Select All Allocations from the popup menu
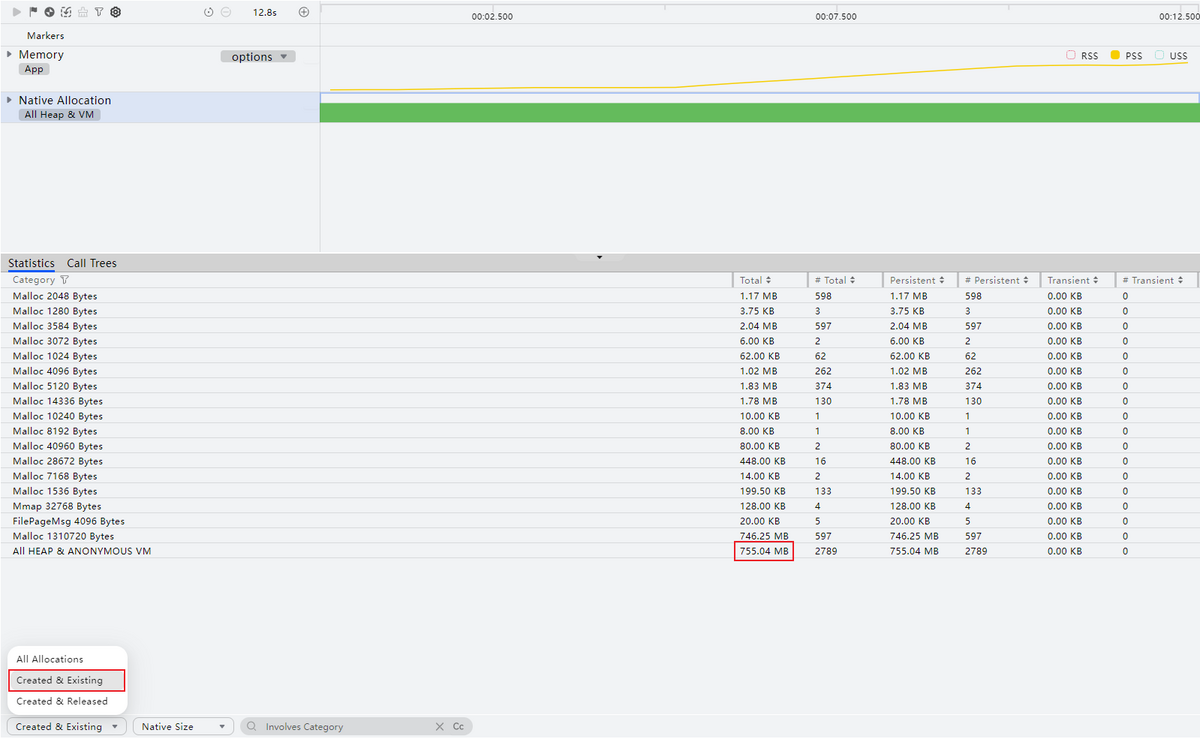Viewport: 1200px width, 739px height. pyautogui.click(x=50, y=659)
